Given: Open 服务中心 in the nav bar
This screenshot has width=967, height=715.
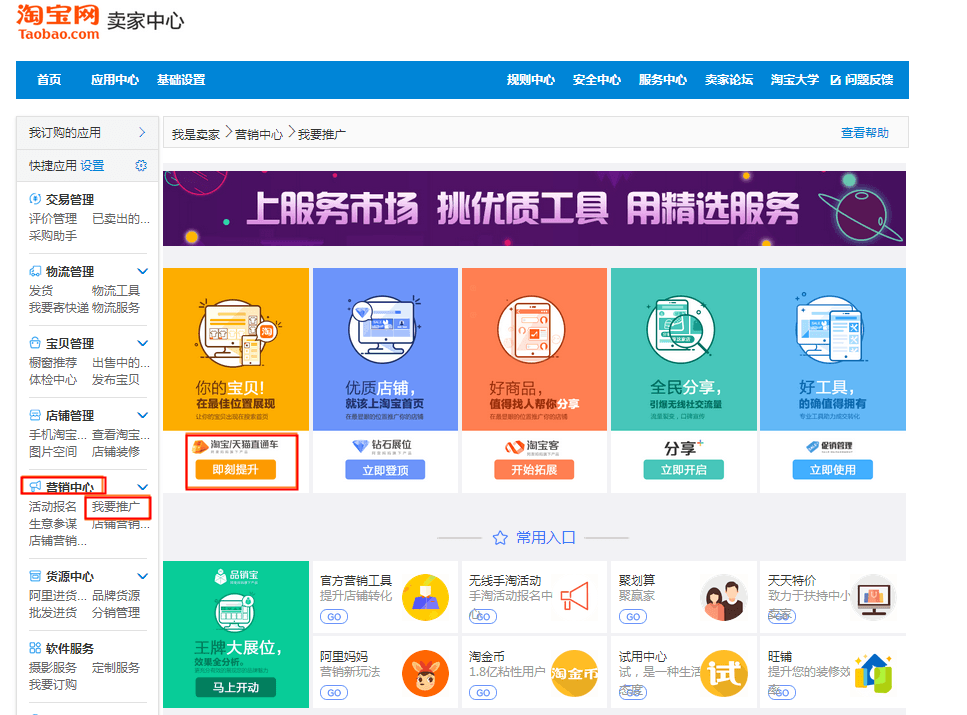Looking at the screenshot, I should (663, 80).
